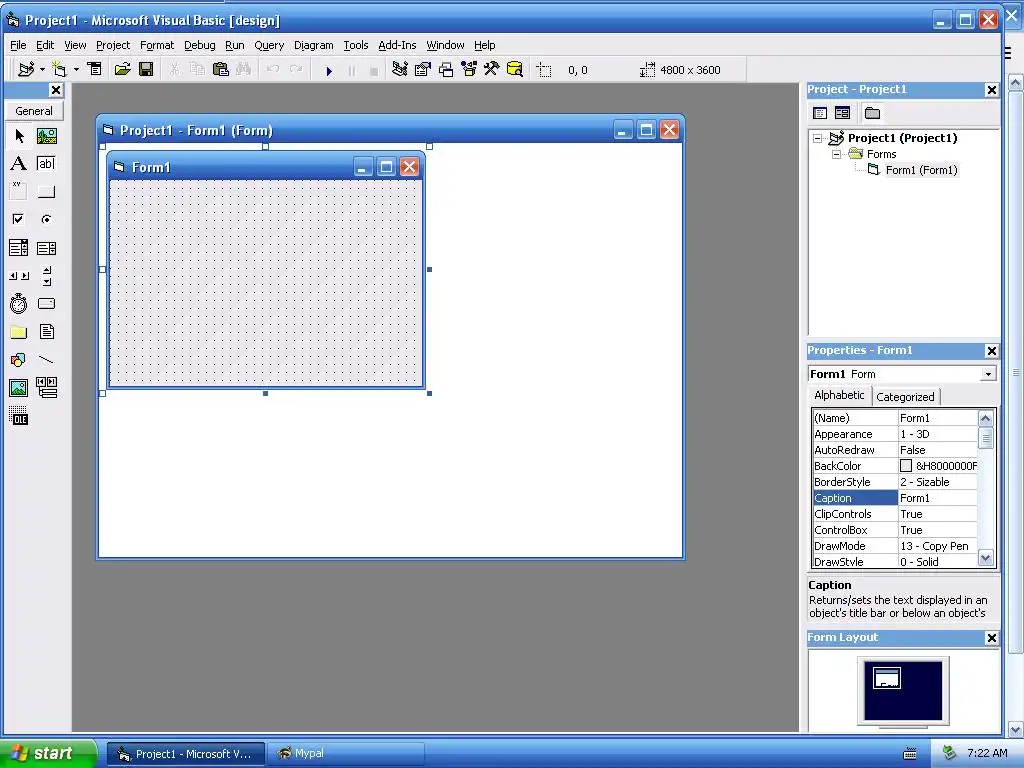Open the Debug menu
This screenshot has width=1024, height=768.
(x=200, y=45)
